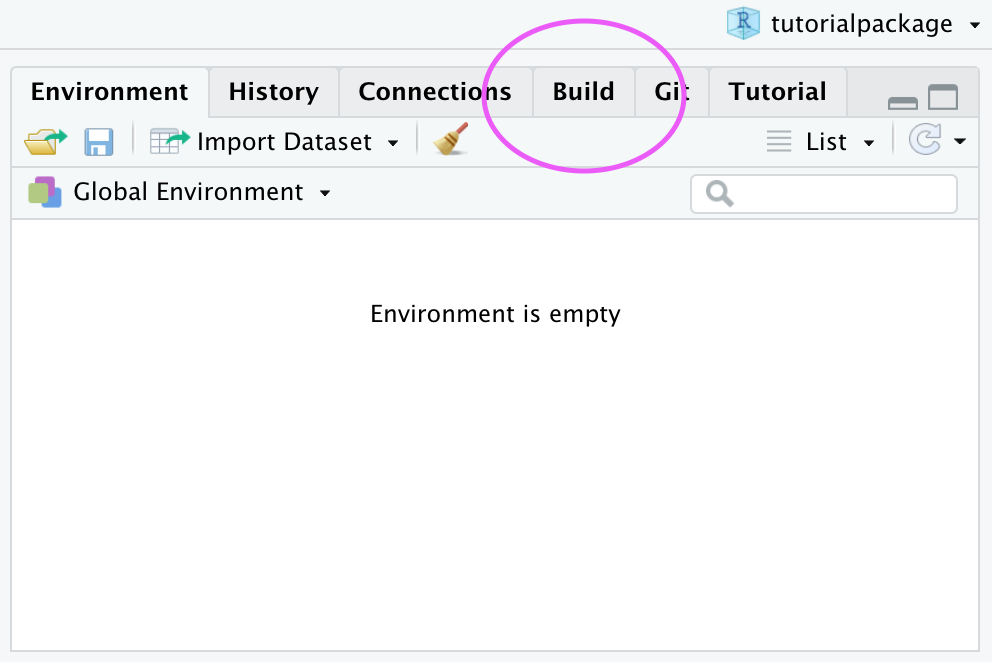The width and height of the screenshot is (992, 662).
Task: Open the tutorialpackage project menu arrow
Action: point(975,26)
